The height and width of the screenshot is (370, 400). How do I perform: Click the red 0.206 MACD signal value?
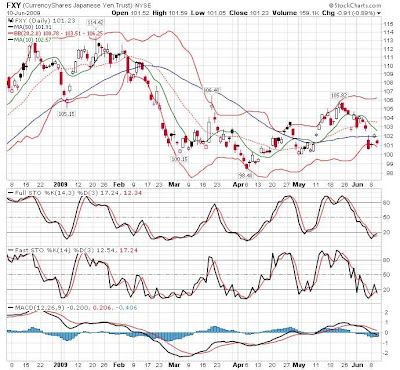click(102, 308)
